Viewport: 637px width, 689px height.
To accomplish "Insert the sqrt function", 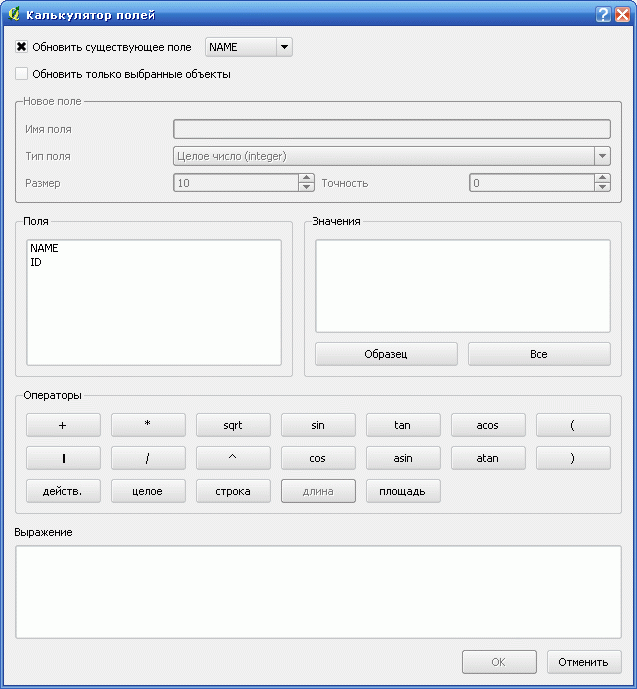I will [233, 425].
